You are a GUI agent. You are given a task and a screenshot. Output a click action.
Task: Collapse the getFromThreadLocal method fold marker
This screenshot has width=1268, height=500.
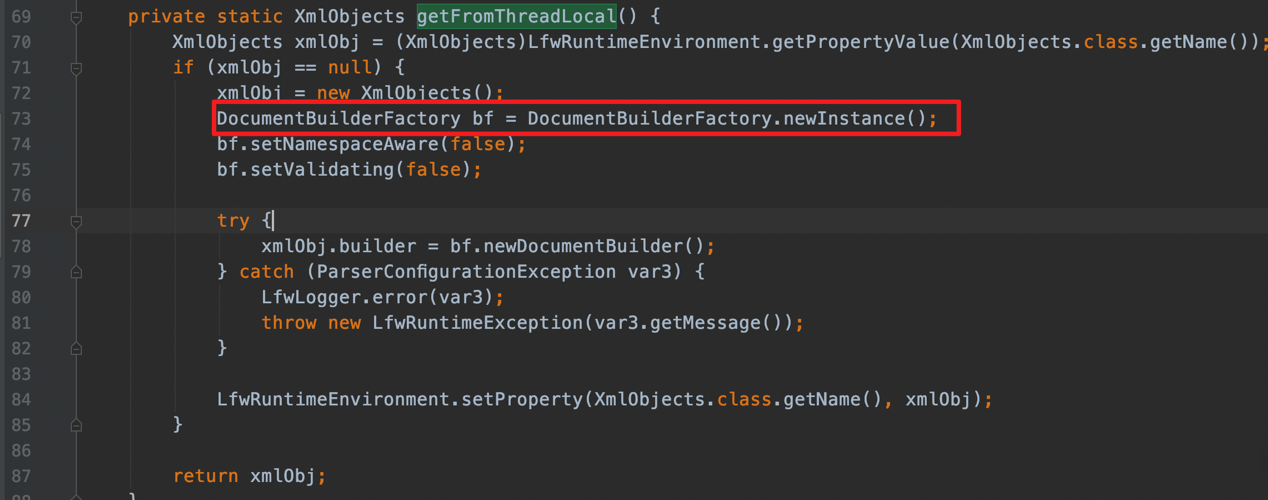[76, 17]
